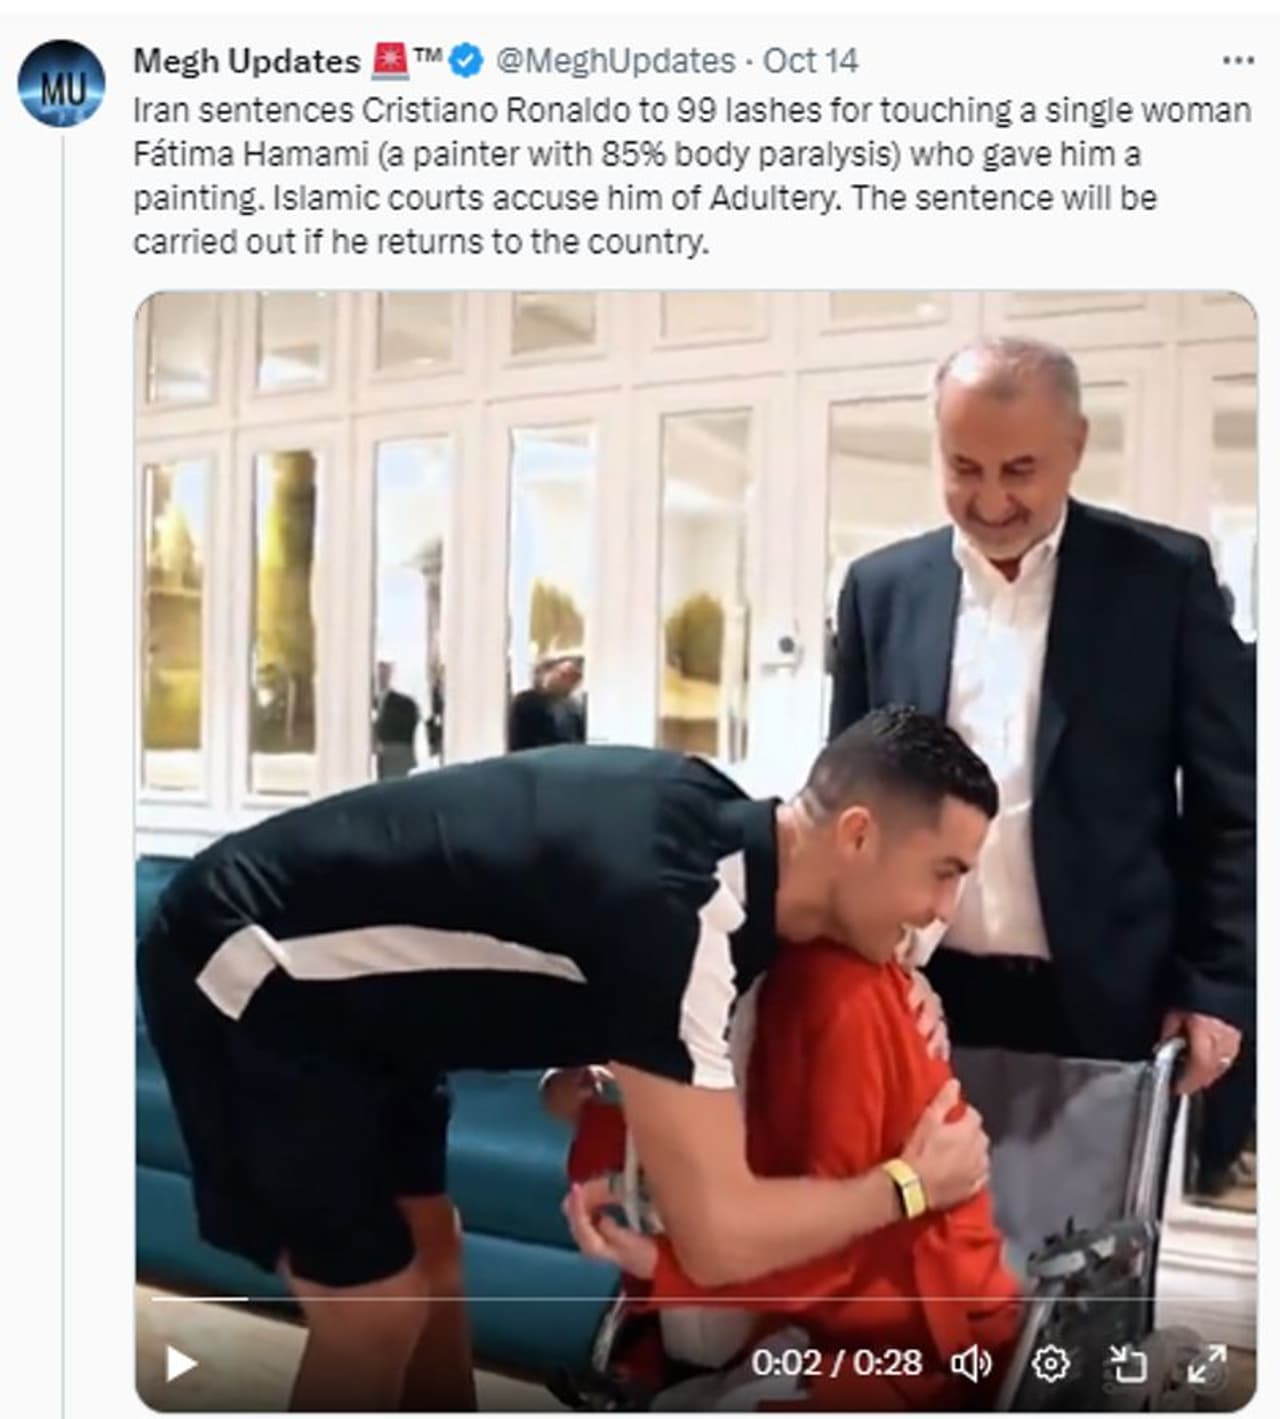This screenshot has height=1419, width=1280.
Task: Expand video to fullscreen
Action: coord(1207,1363)
